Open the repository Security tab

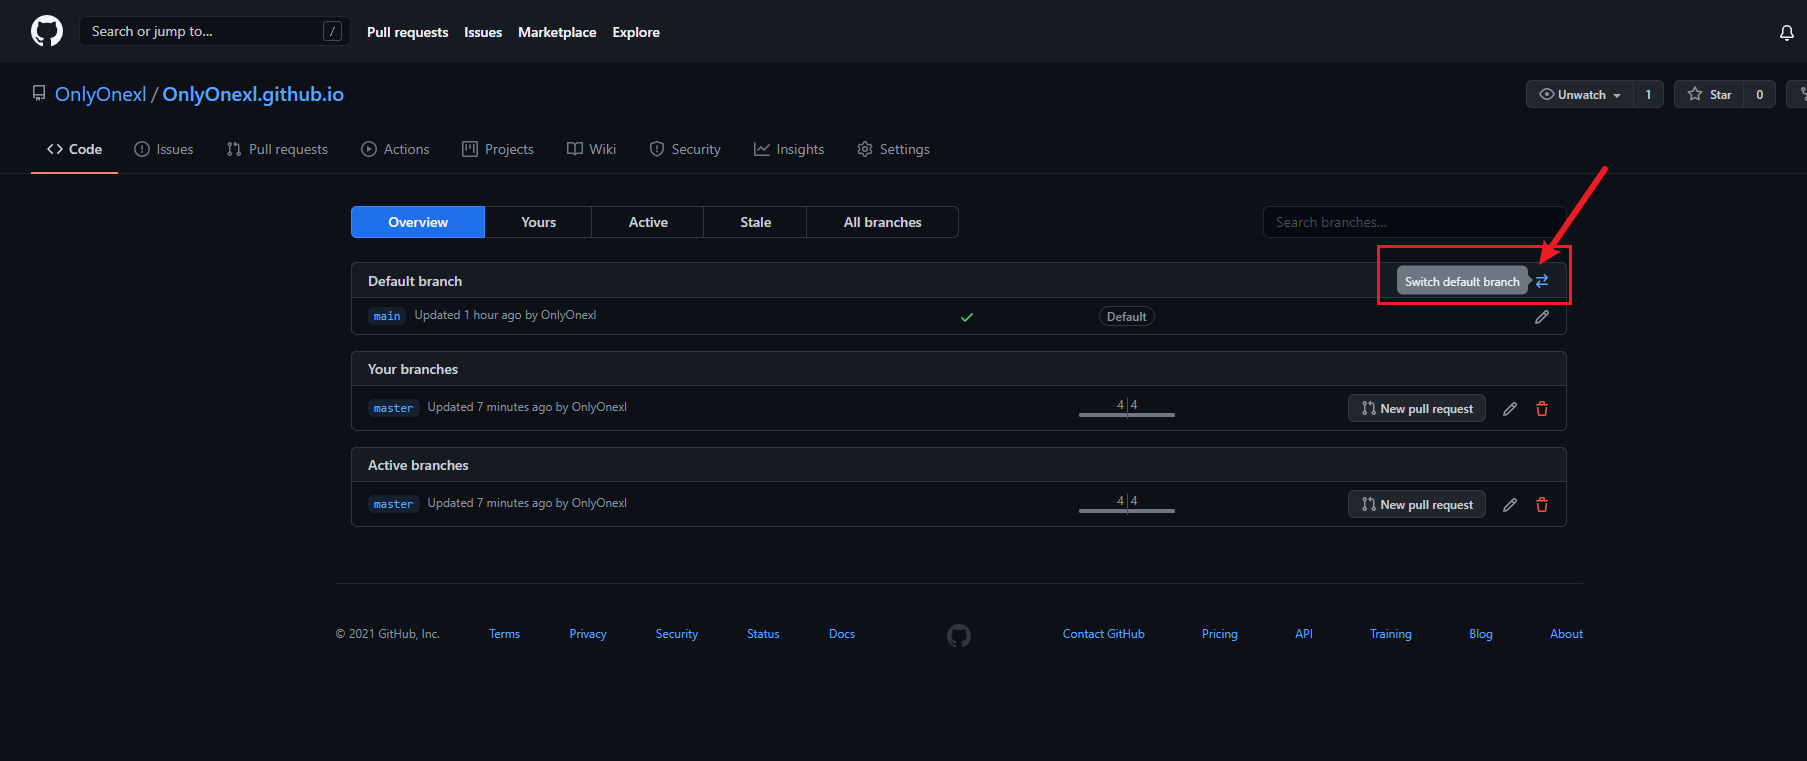pyautogui.click(x=685, y=149)
